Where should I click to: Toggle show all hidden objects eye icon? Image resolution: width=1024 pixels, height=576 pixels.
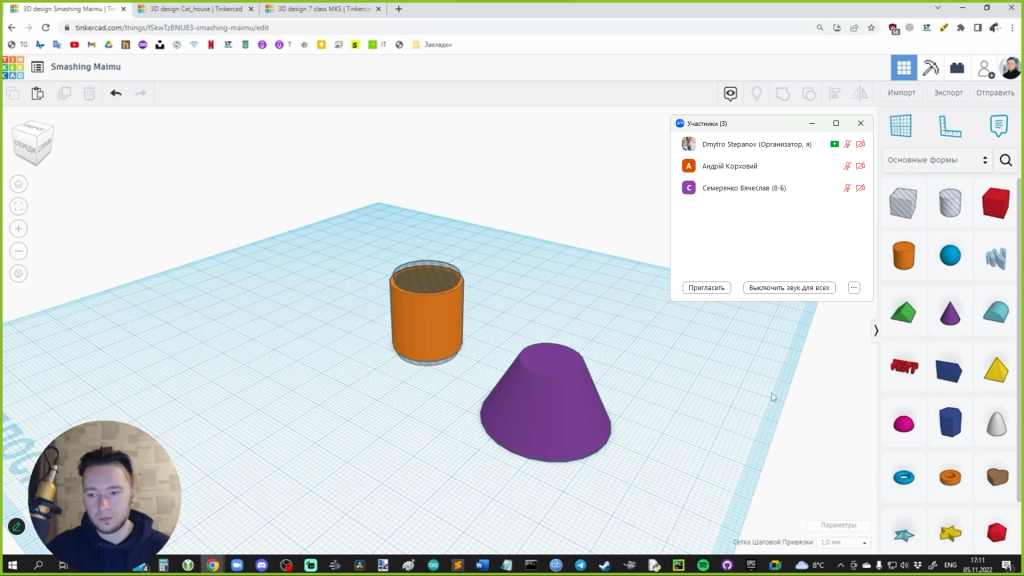coord(731,93)
